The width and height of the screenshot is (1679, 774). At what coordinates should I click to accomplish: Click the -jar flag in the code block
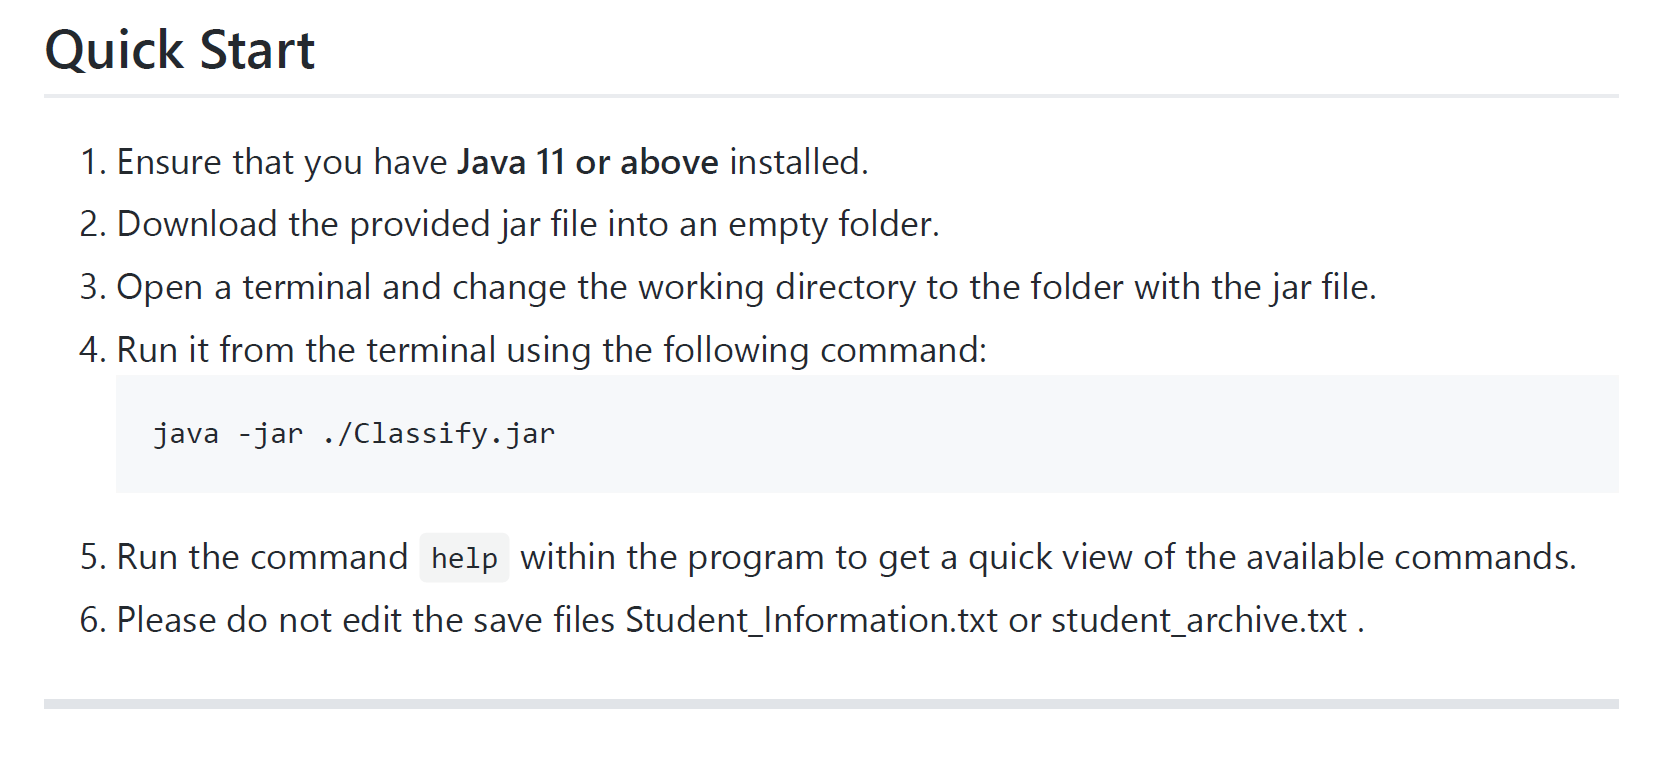coord(270,434)
